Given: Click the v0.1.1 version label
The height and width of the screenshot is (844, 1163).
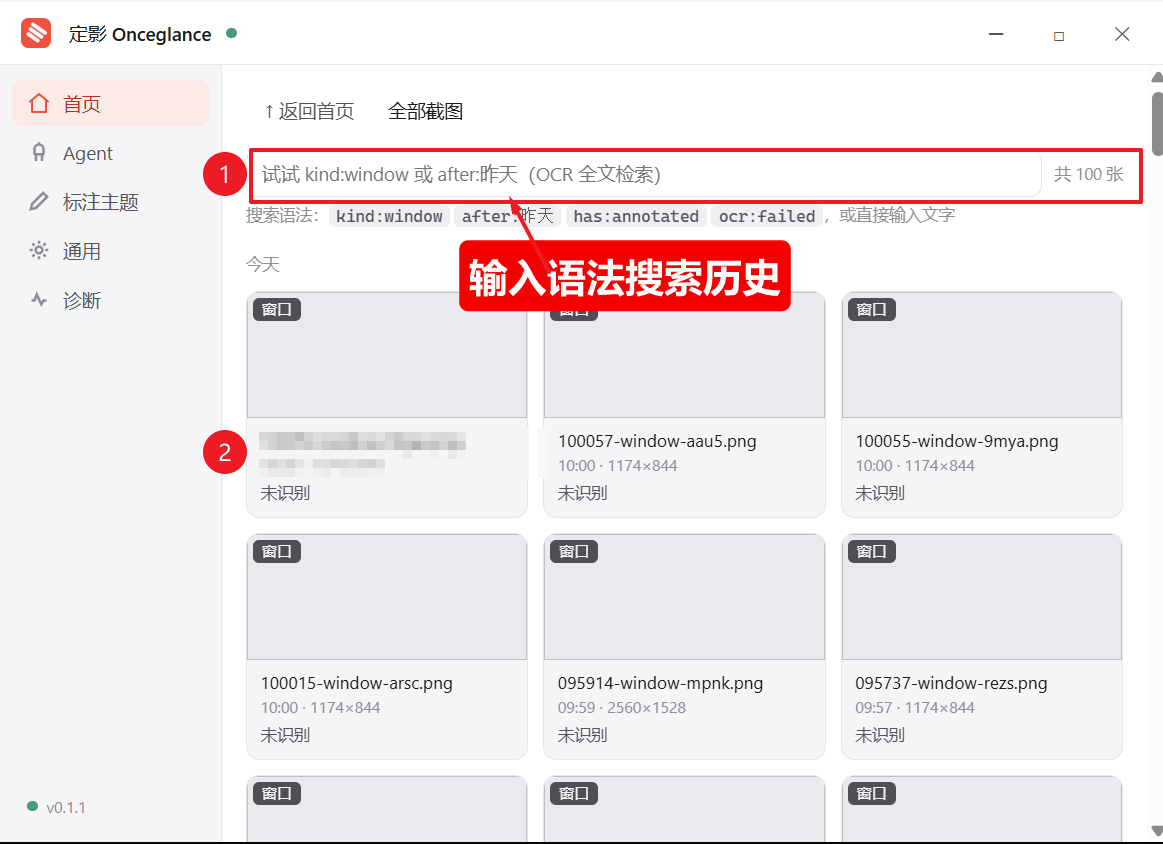Looking at the screenshot, I should click(66, 808).
